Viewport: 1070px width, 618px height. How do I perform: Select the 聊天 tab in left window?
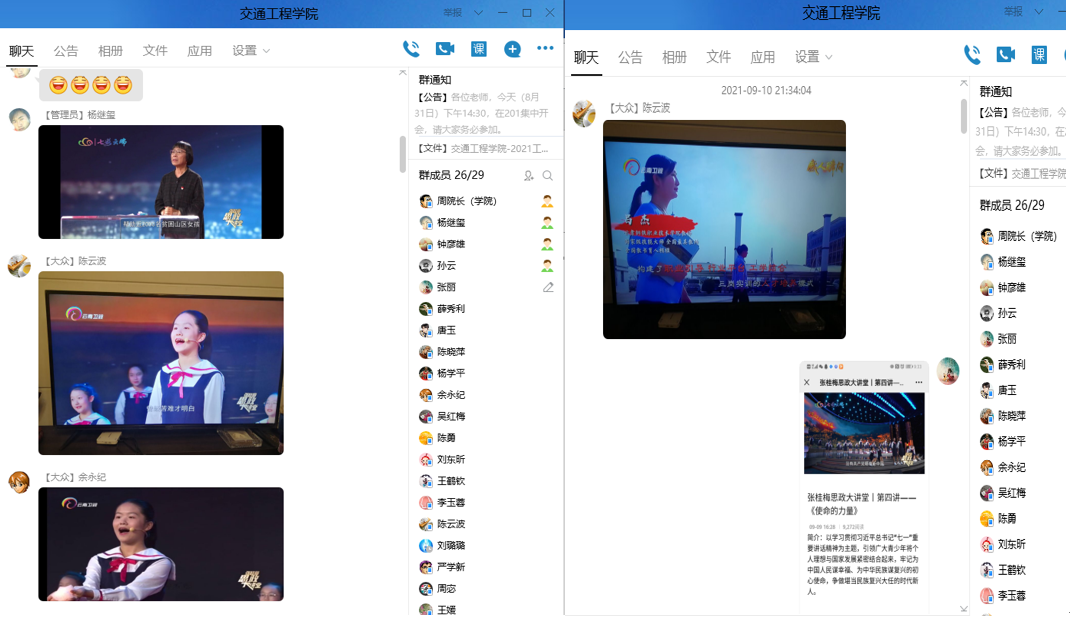point(21,50)
